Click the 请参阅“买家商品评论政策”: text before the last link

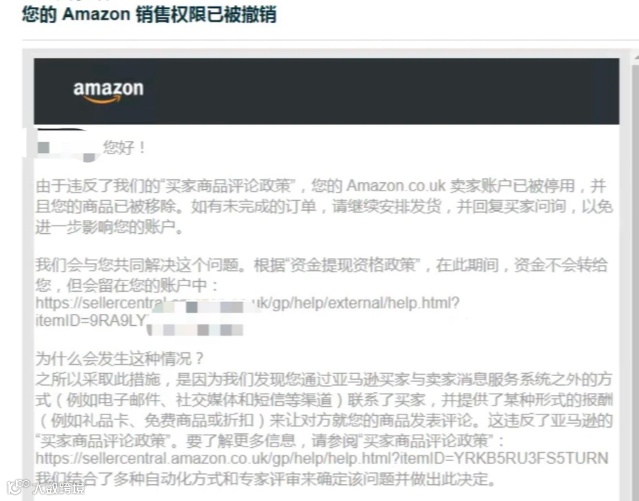[408, 441]
